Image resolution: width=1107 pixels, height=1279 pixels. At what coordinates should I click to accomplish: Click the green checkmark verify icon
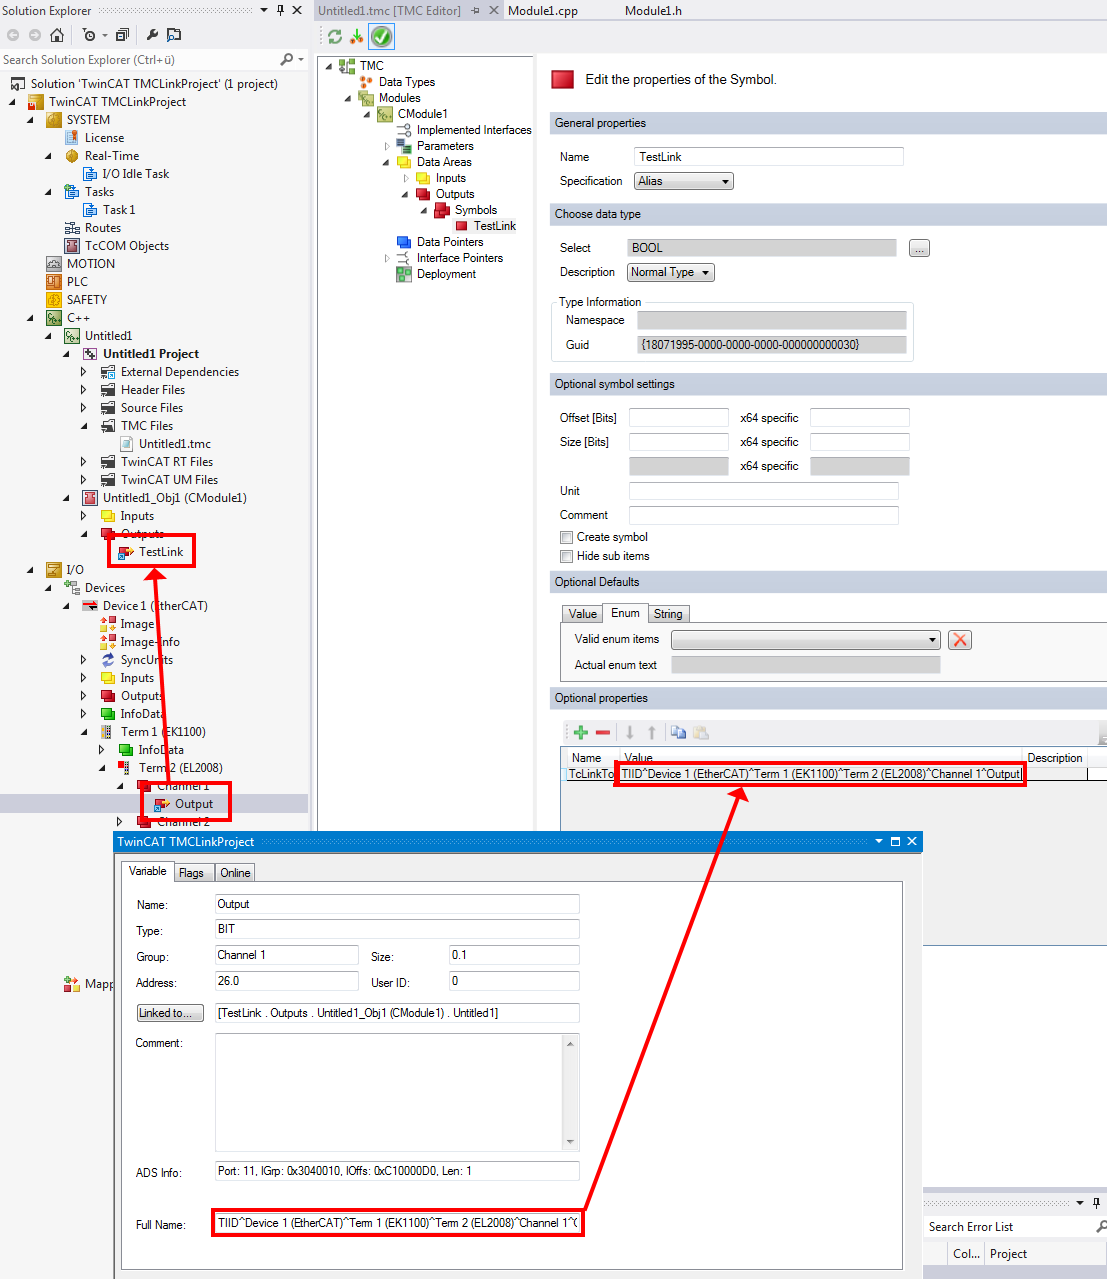click(381, 37)
